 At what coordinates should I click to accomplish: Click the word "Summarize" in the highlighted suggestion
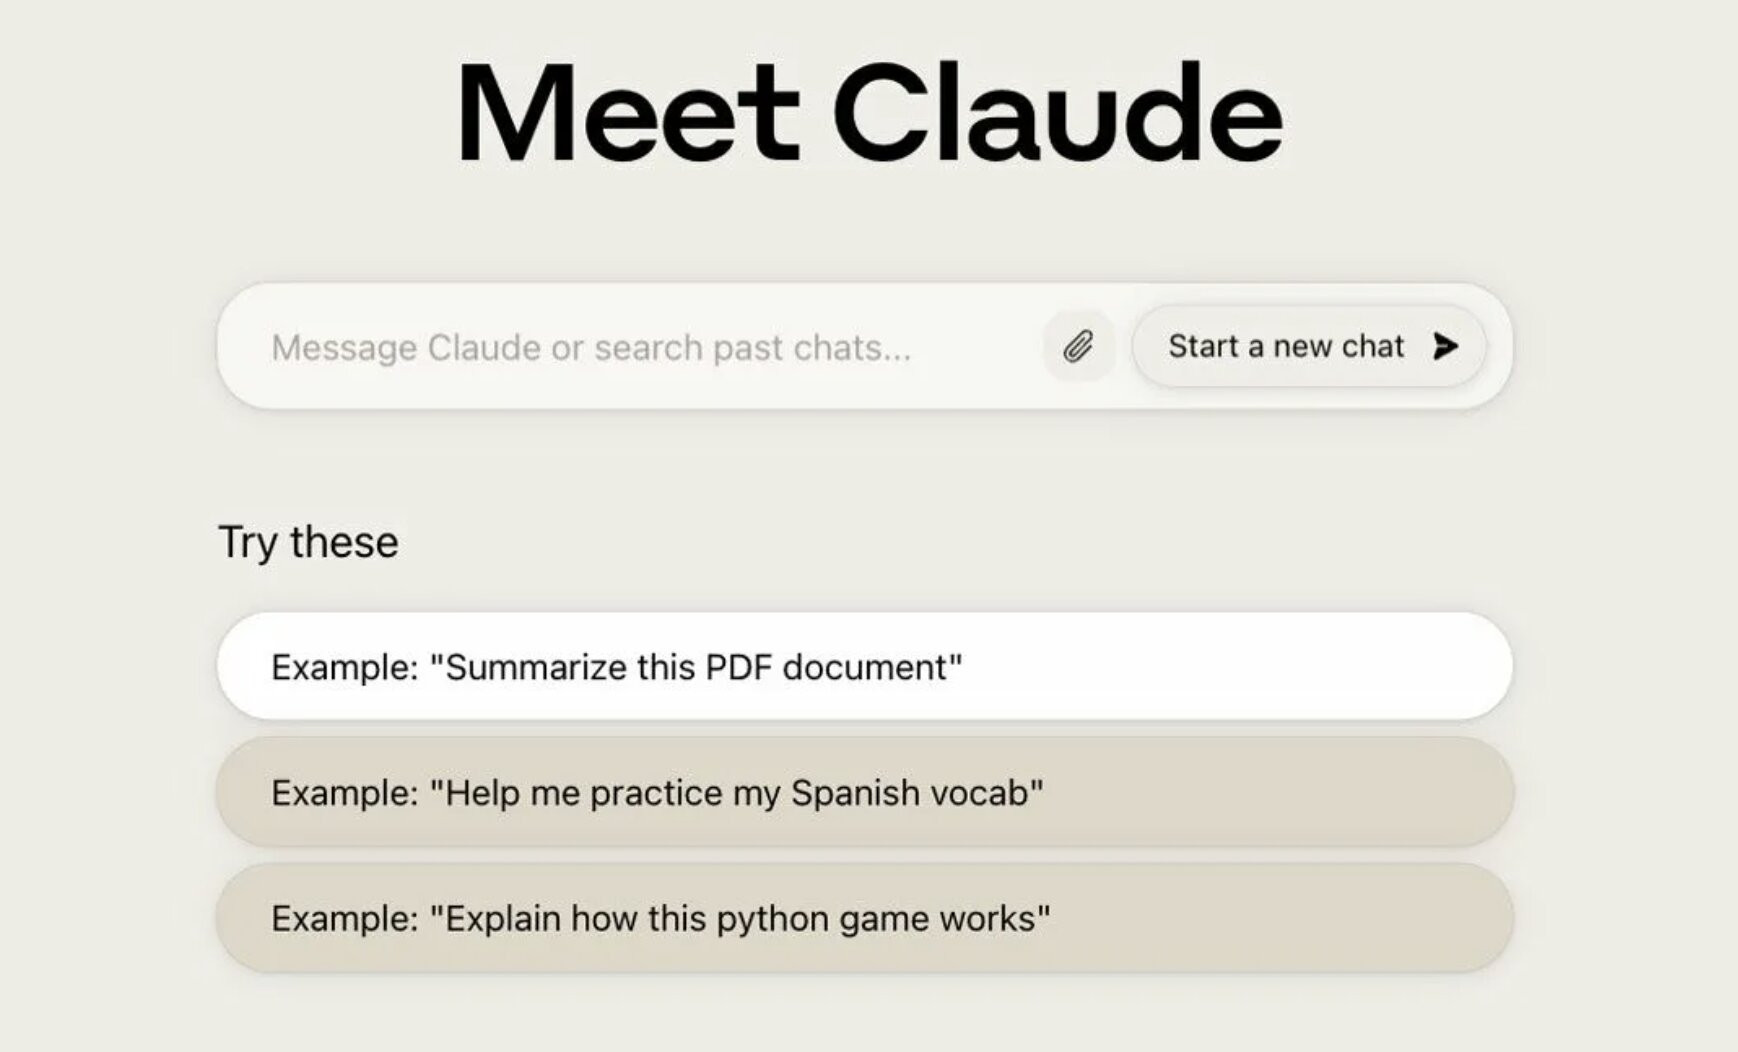(536, 667)
